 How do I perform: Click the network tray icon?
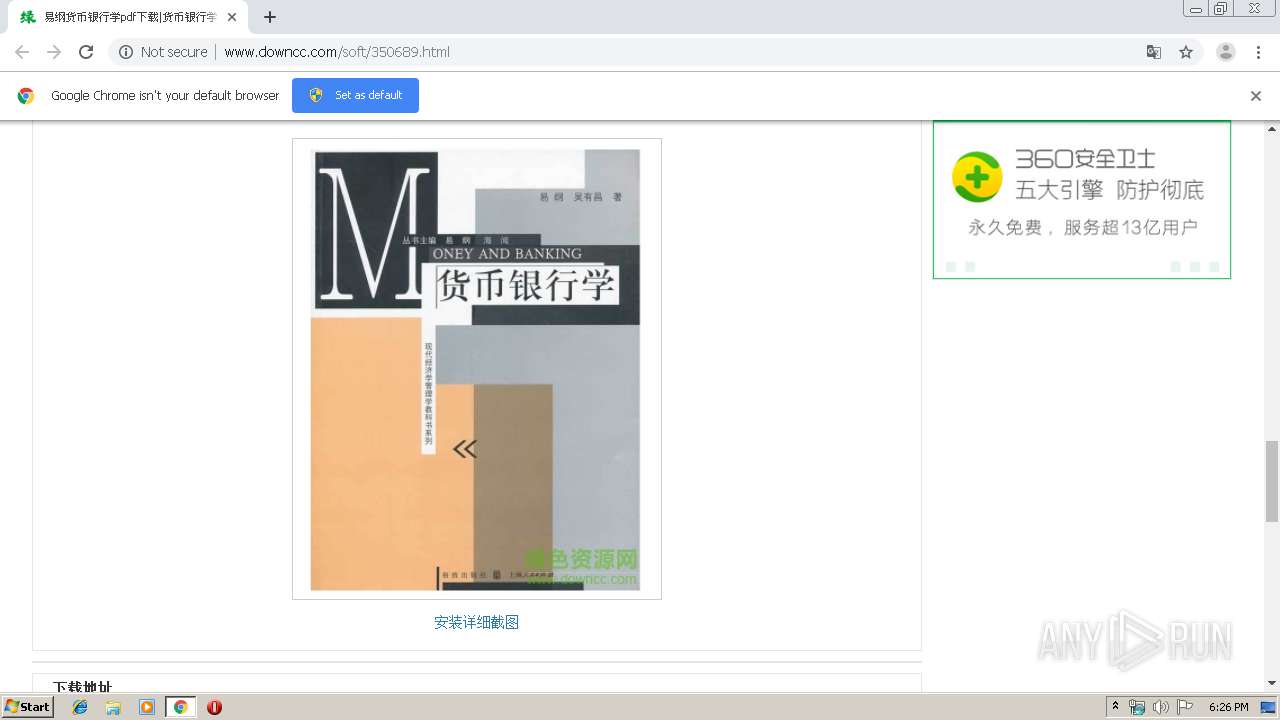(x=1137, y=707)
